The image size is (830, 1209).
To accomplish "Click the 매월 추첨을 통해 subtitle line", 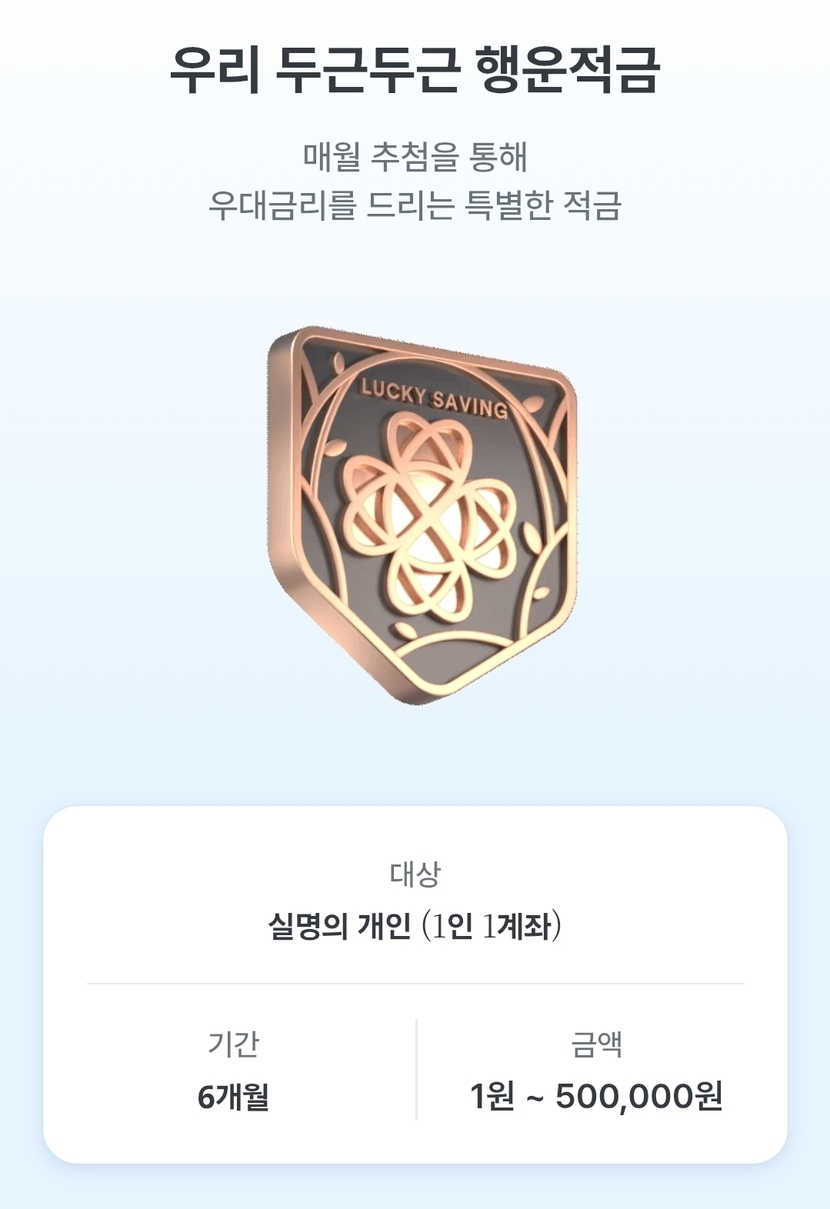I will coord(415,157).
